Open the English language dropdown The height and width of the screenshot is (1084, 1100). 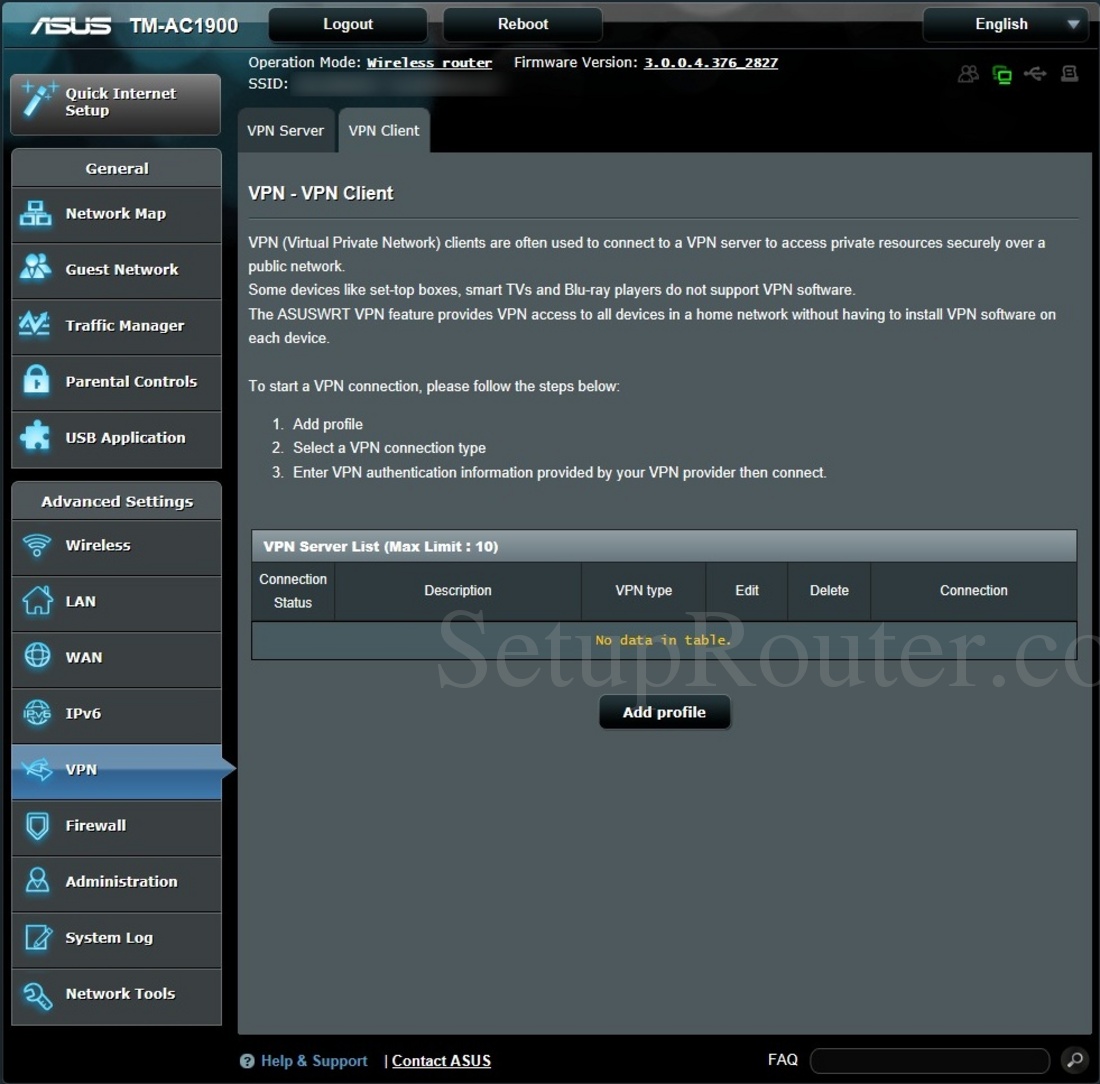(x=1005, y=25)
